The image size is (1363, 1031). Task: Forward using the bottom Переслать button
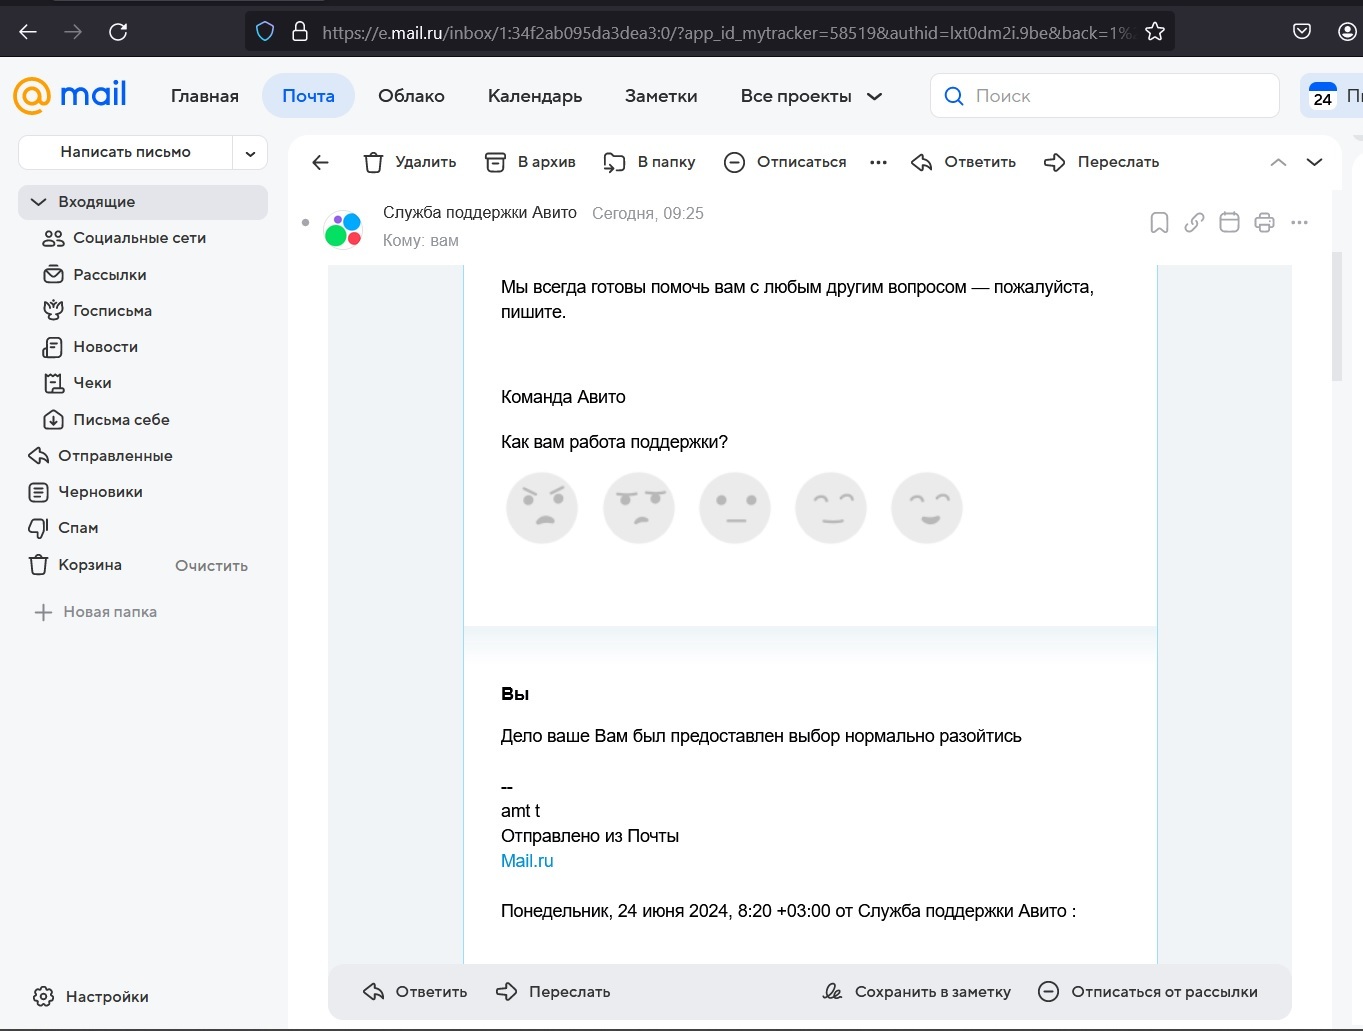(553, 992)
